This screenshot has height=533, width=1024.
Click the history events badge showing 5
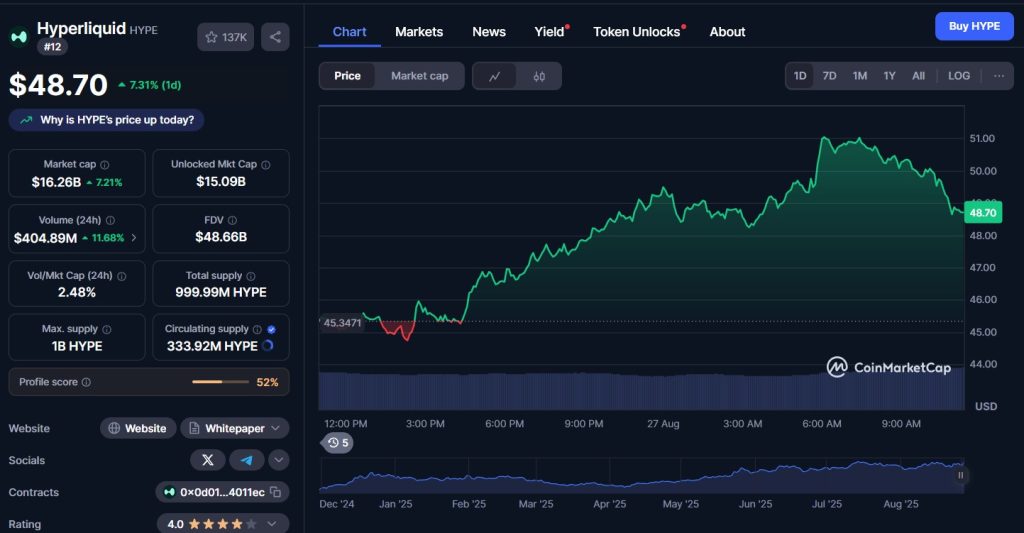coord(338,443)
